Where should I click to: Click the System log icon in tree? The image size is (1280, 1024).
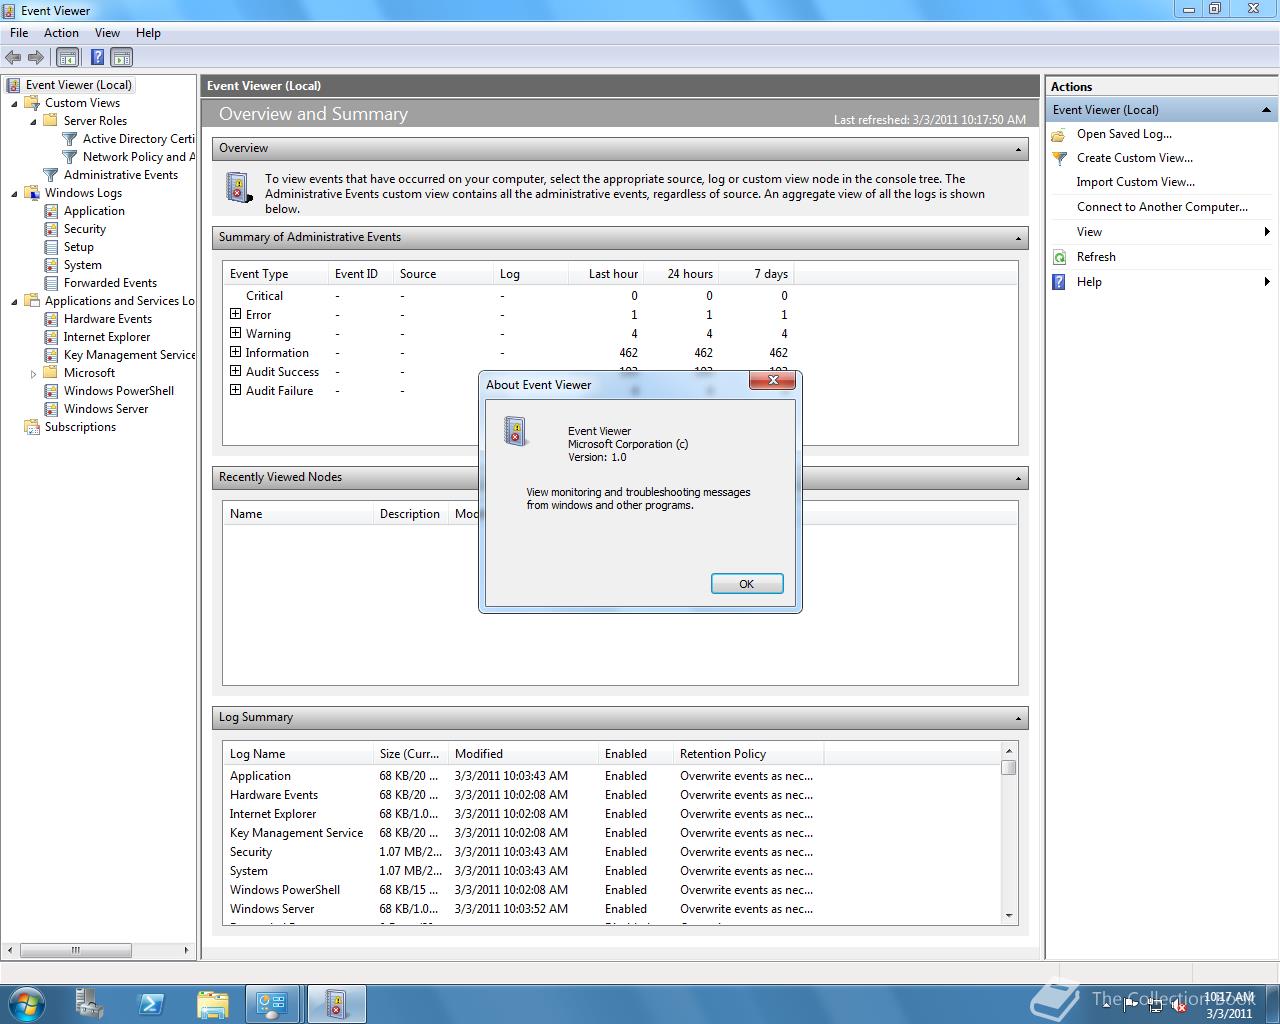pyautogui.click(x=51, y=265)
